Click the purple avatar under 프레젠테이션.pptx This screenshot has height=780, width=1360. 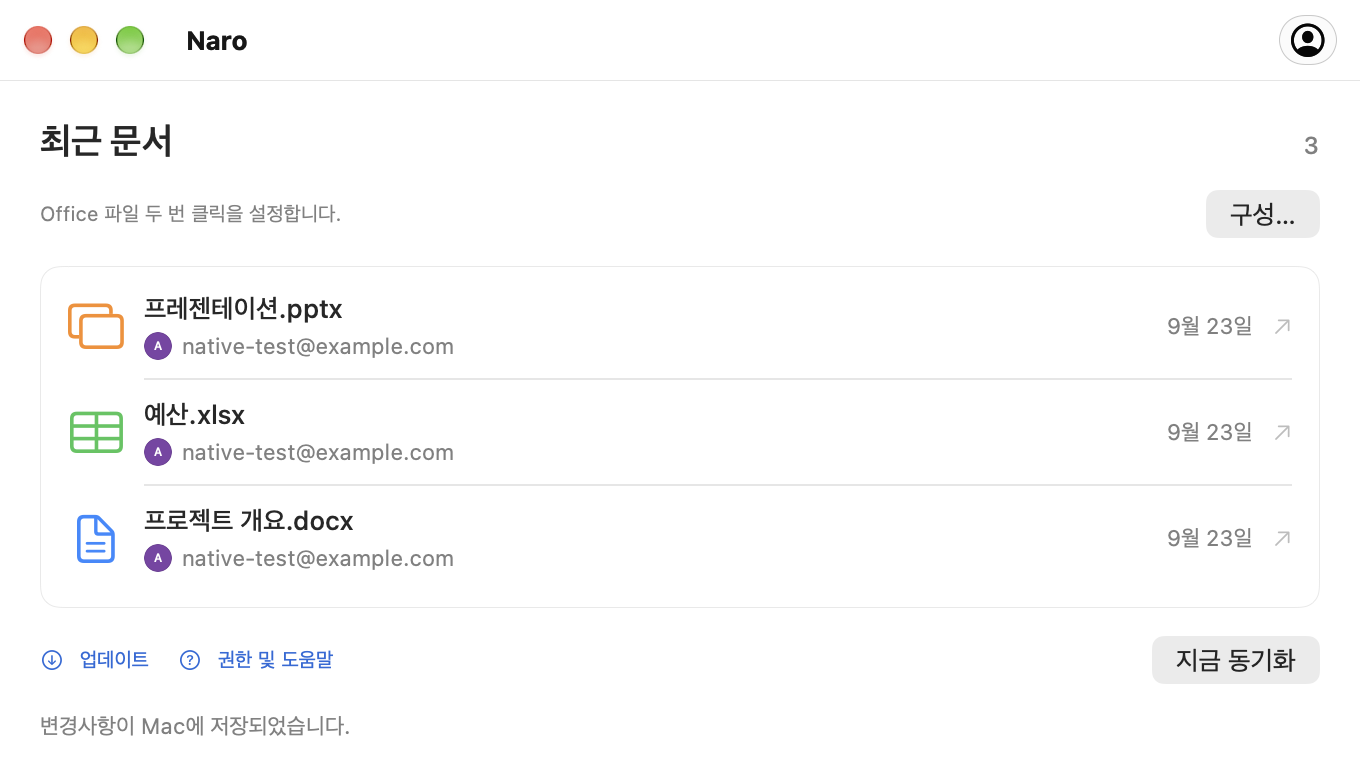point(158,346)
